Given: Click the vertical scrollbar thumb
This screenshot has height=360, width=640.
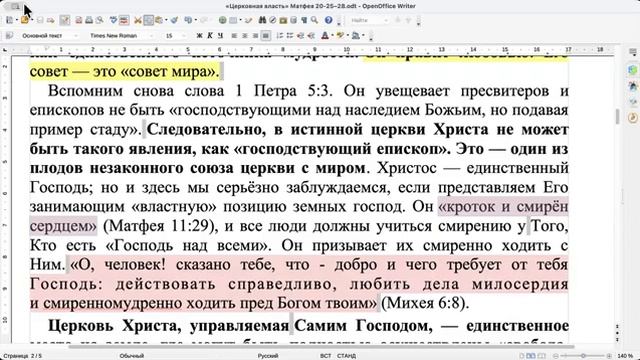Looking at the screenshot, I should coord(617,116).
